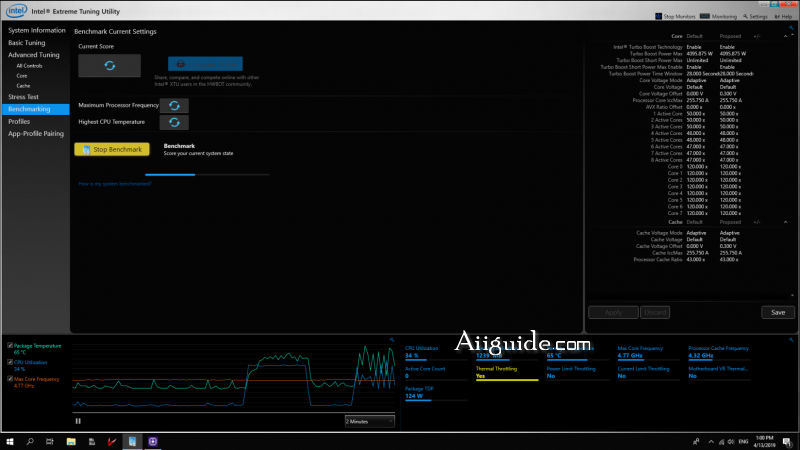Image resolution: width=800 pixels, height=450 pixels.
Task: Click the Package TDP 124 W monitor tile
Action: point(436,393)
